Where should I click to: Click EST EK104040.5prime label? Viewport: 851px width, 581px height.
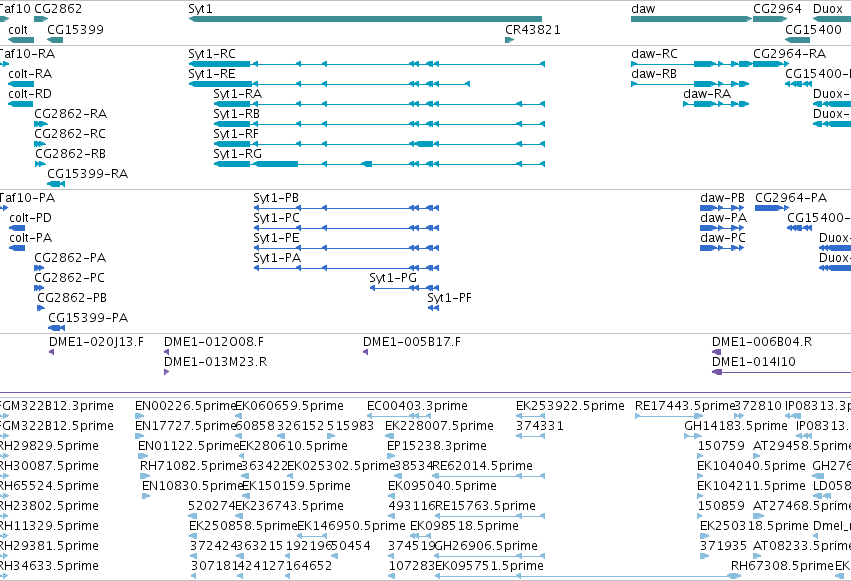(x=751, y=467)
